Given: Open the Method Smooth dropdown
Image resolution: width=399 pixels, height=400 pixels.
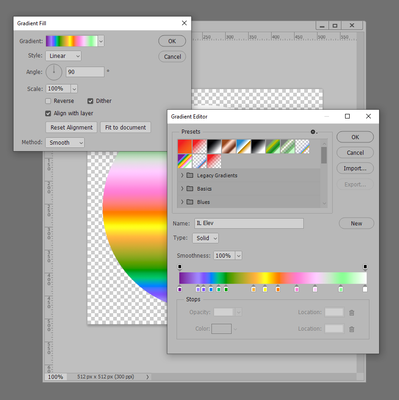Looking at the screenshot, I should [x=65, y=143].
